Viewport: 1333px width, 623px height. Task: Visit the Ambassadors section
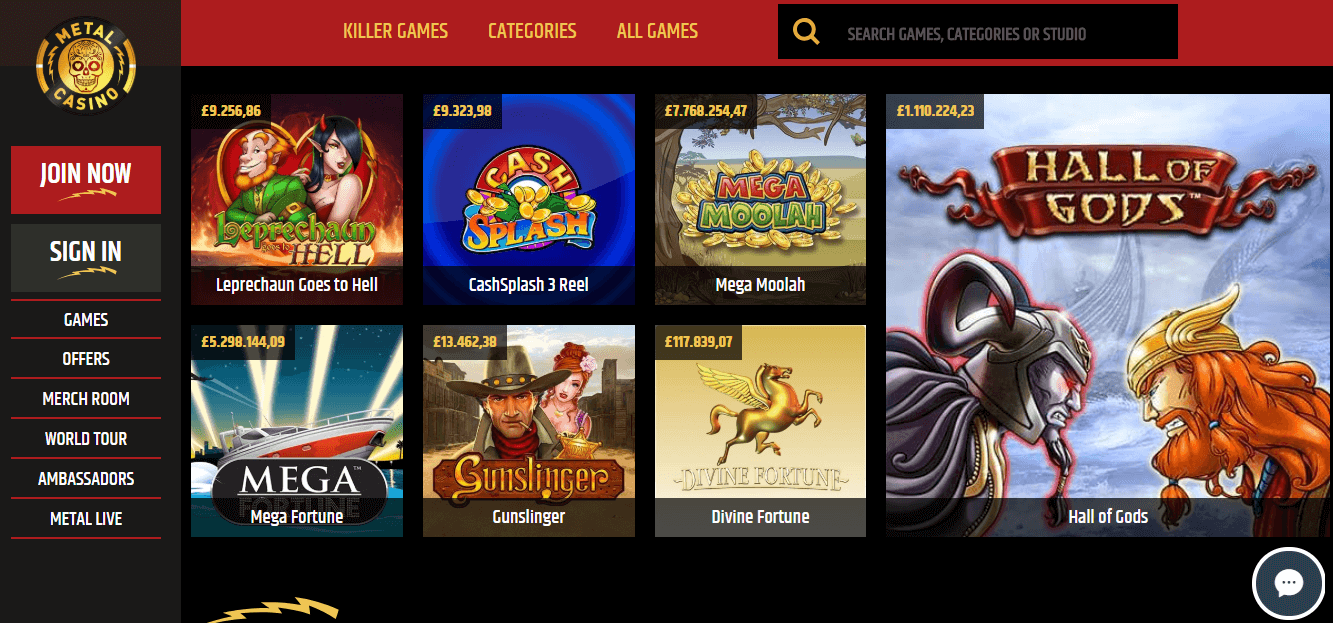click(x=86, y=479)
